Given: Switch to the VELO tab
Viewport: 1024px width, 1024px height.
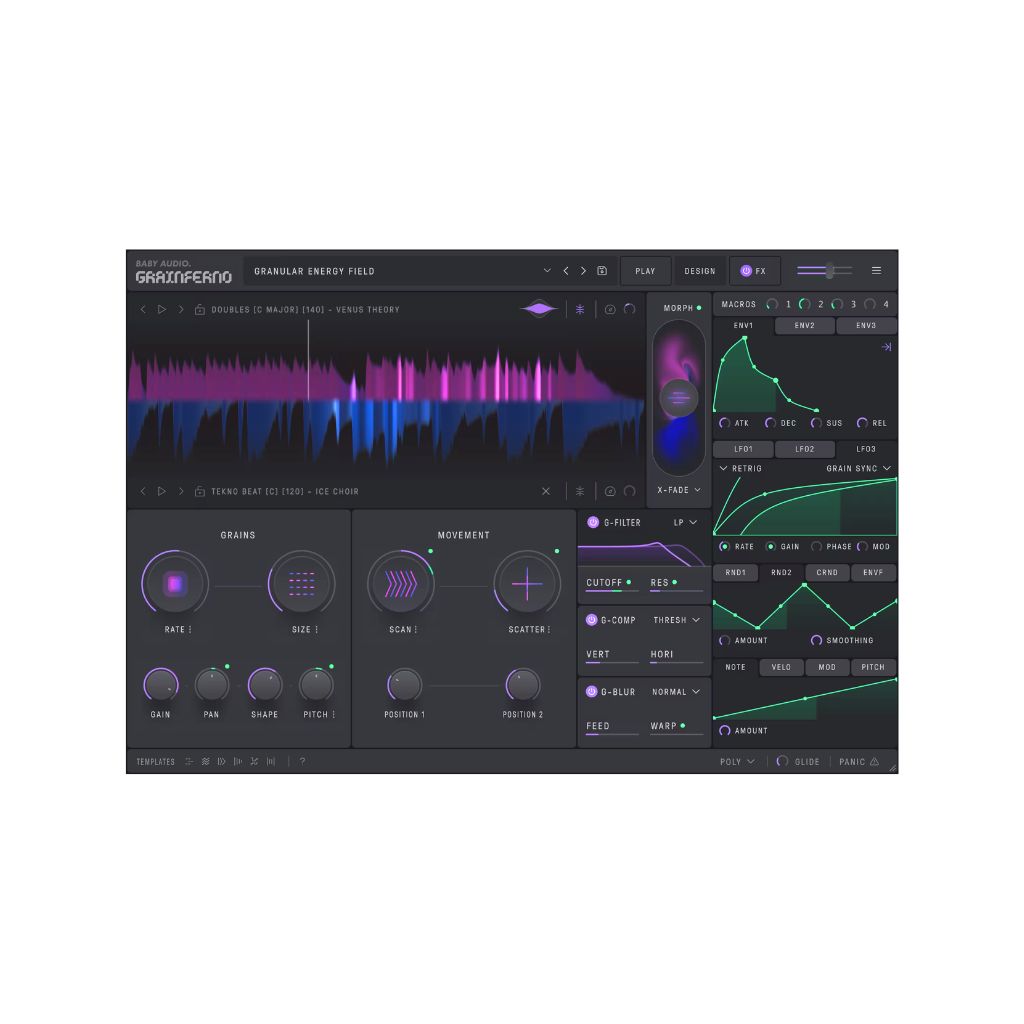Looking at the screenshot, I should (x=781, y=667).
